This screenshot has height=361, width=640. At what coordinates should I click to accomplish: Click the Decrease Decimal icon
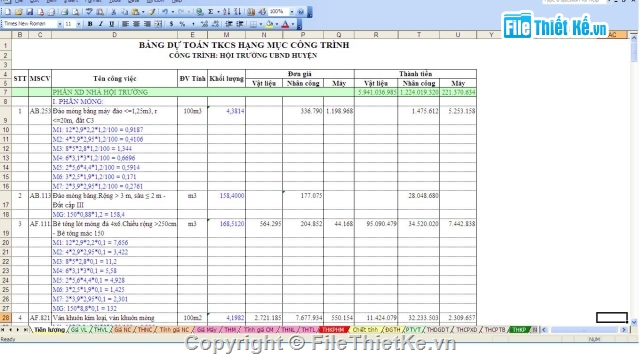(x=215, y=24)
